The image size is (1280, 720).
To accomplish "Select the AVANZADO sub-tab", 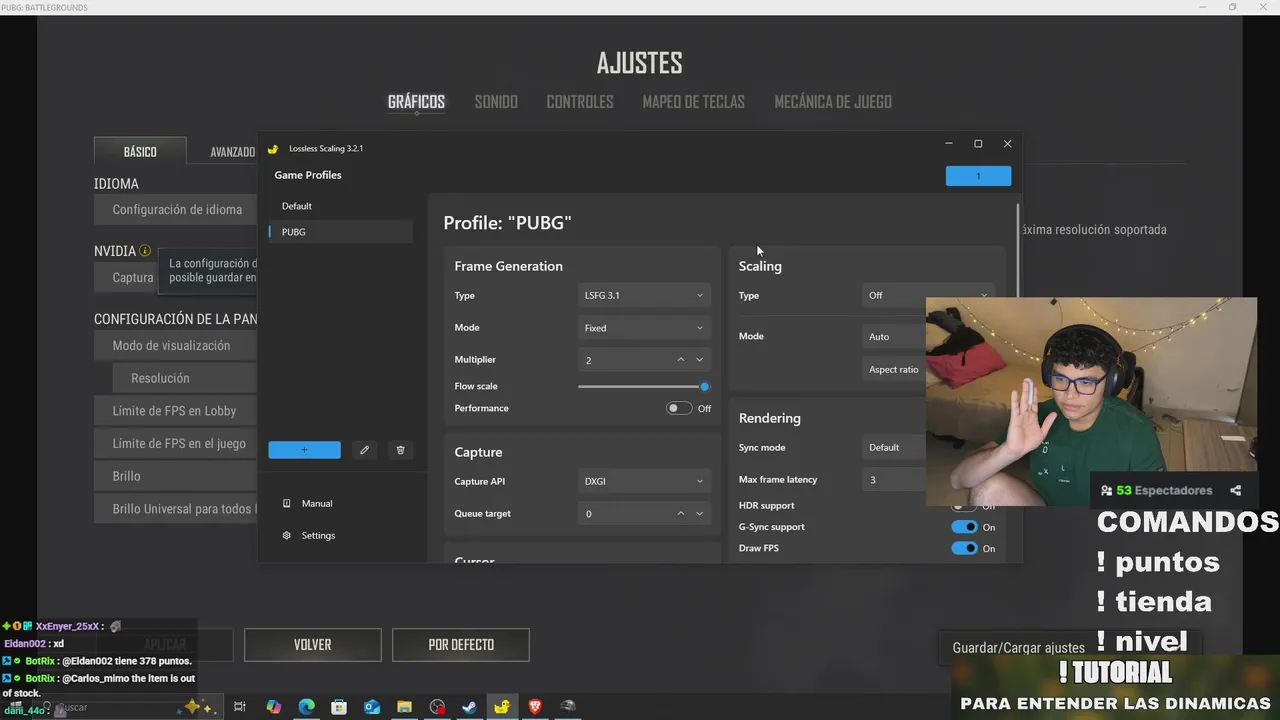I will (x=232, y=152).
